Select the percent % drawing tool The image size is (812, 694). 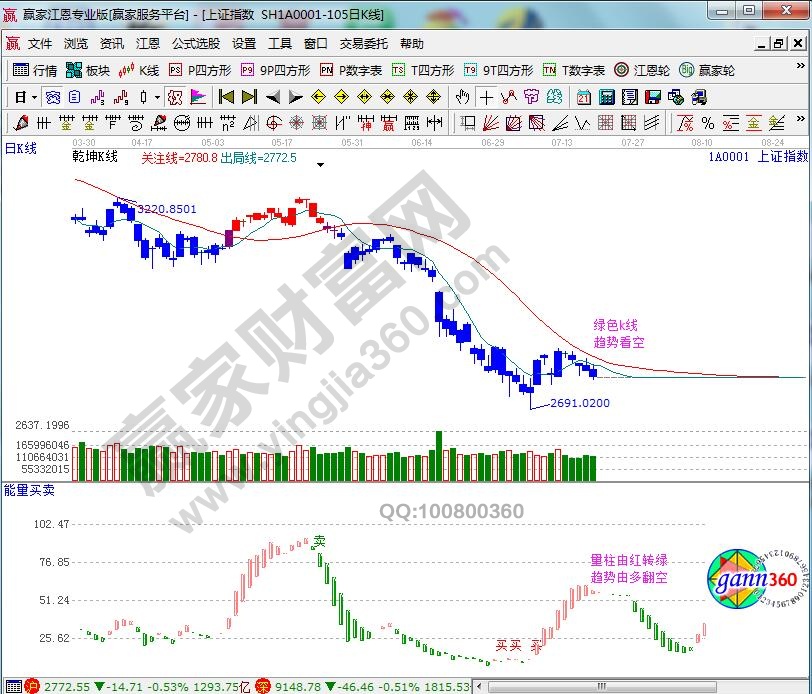click(x=708, y=123)
